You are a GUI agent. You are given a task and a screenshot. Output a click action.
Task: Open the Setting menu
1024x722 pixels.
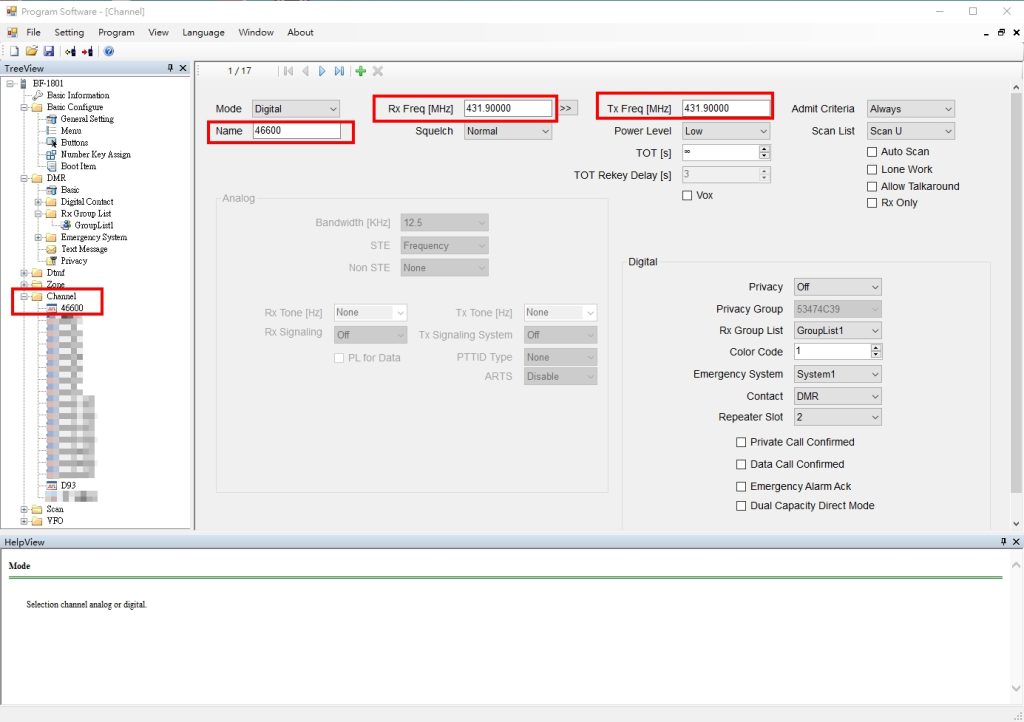69,32
